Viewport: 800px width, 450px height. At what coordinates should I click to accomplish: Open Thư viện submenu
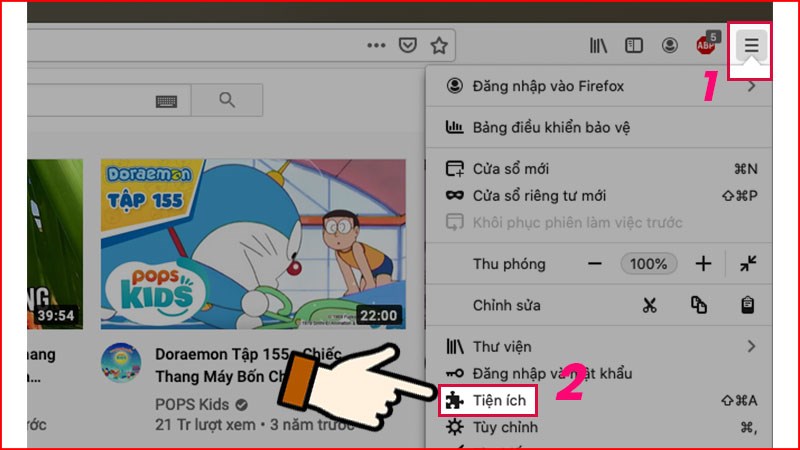(x=598, y=346)
